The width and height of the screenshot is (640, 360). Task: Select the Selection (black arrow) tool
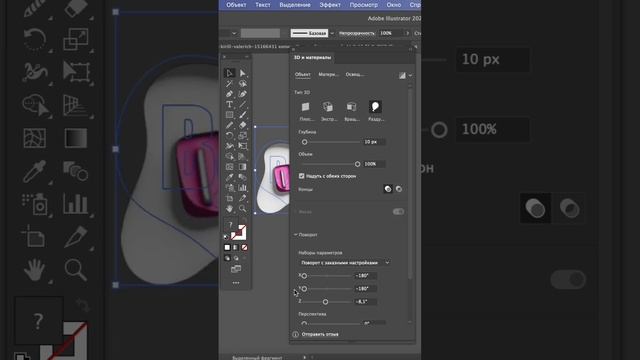coord(229,73)
